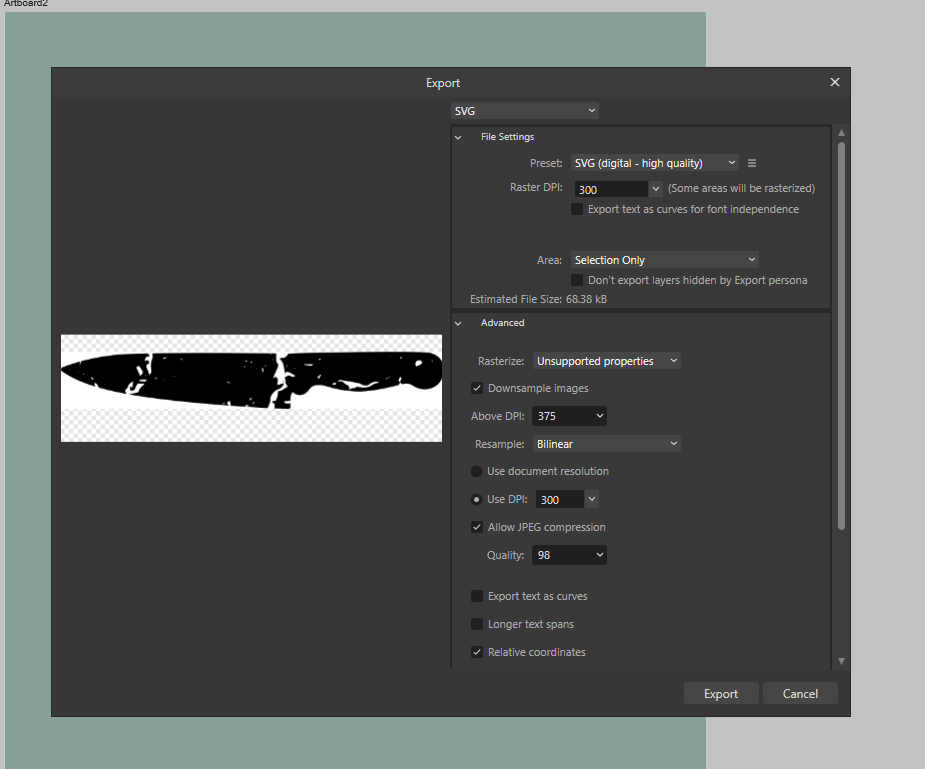Open the Rasterize Unsupported properties dropdown
Screen dimensions: 925x769
(606, 361)
